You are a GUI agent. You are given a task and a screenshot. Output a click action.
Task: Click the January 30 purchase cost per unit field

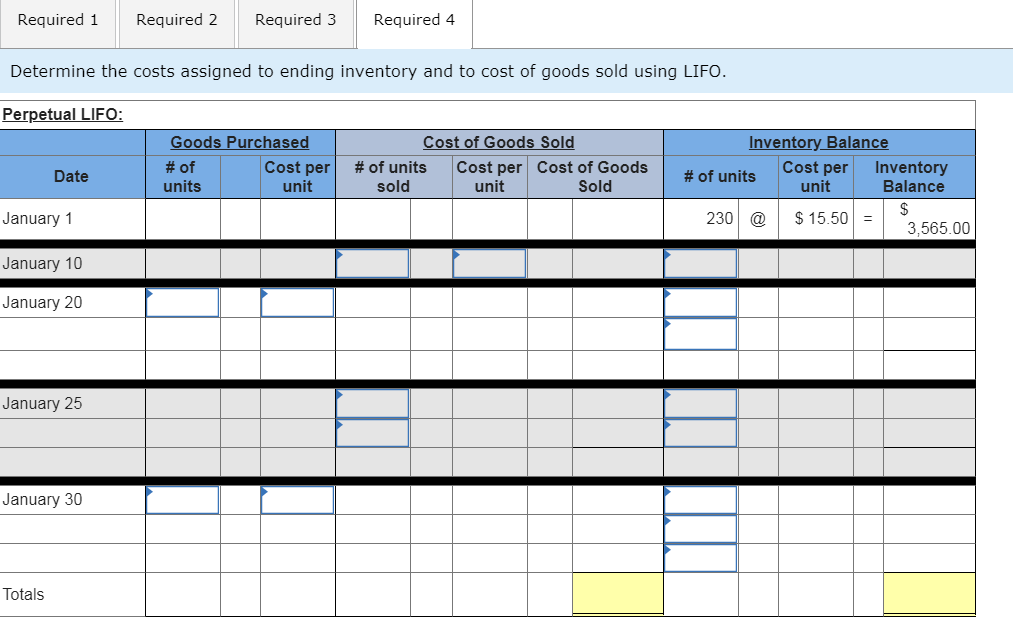[x=296, y=499]
